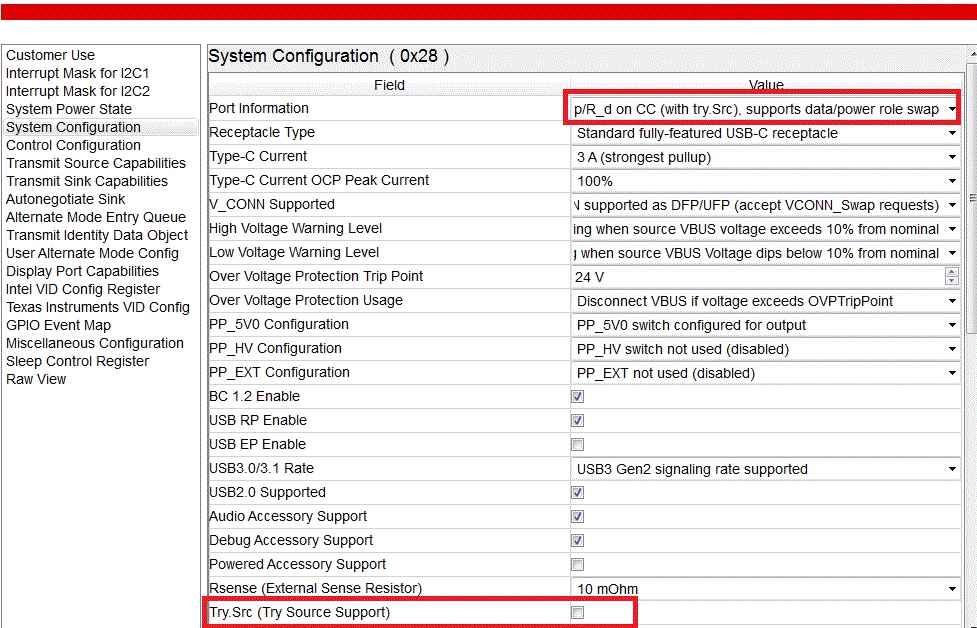Increment the Over Voltage Protection Trip Point value
Viewport: 977px width, 628px height.
point(950,271)
